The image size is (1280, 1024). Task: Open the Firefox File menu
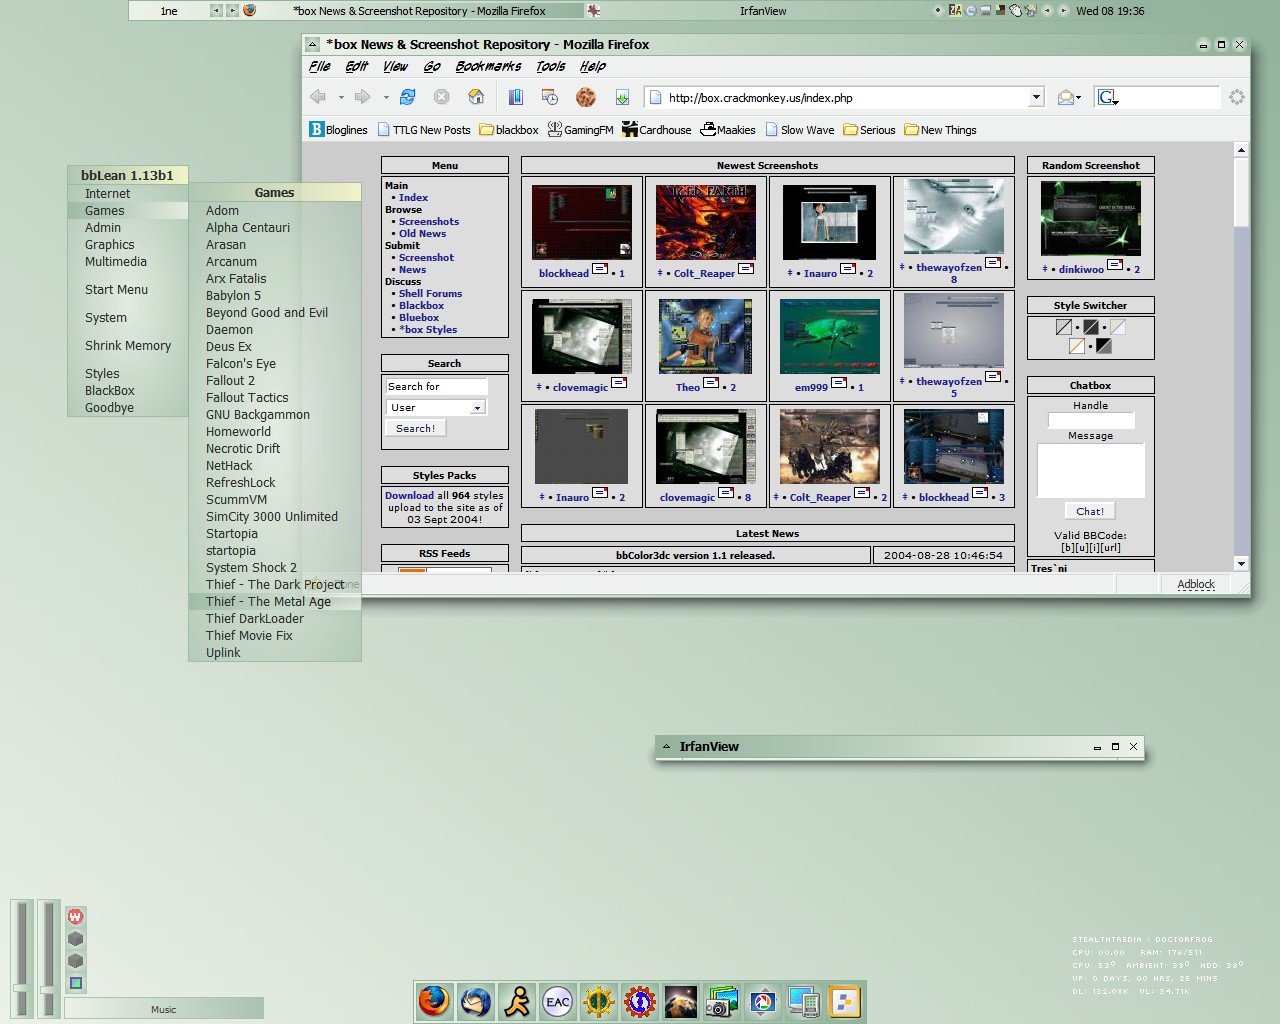coord(320,66)
